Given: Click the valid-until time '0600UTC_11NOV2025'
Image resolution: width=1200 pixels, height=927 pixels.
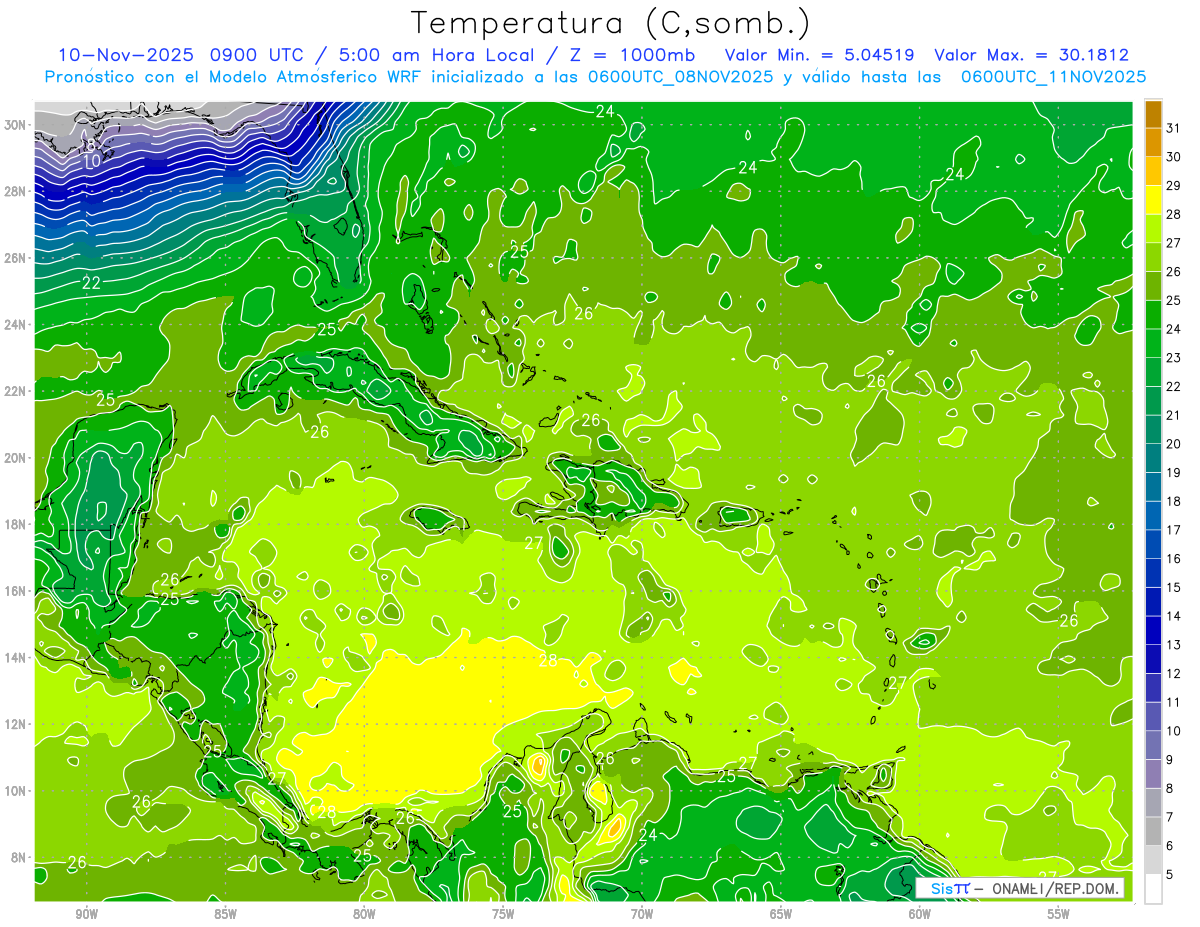Looking at the screenshot, I should pyautogui.click(x=1053, y=77).
